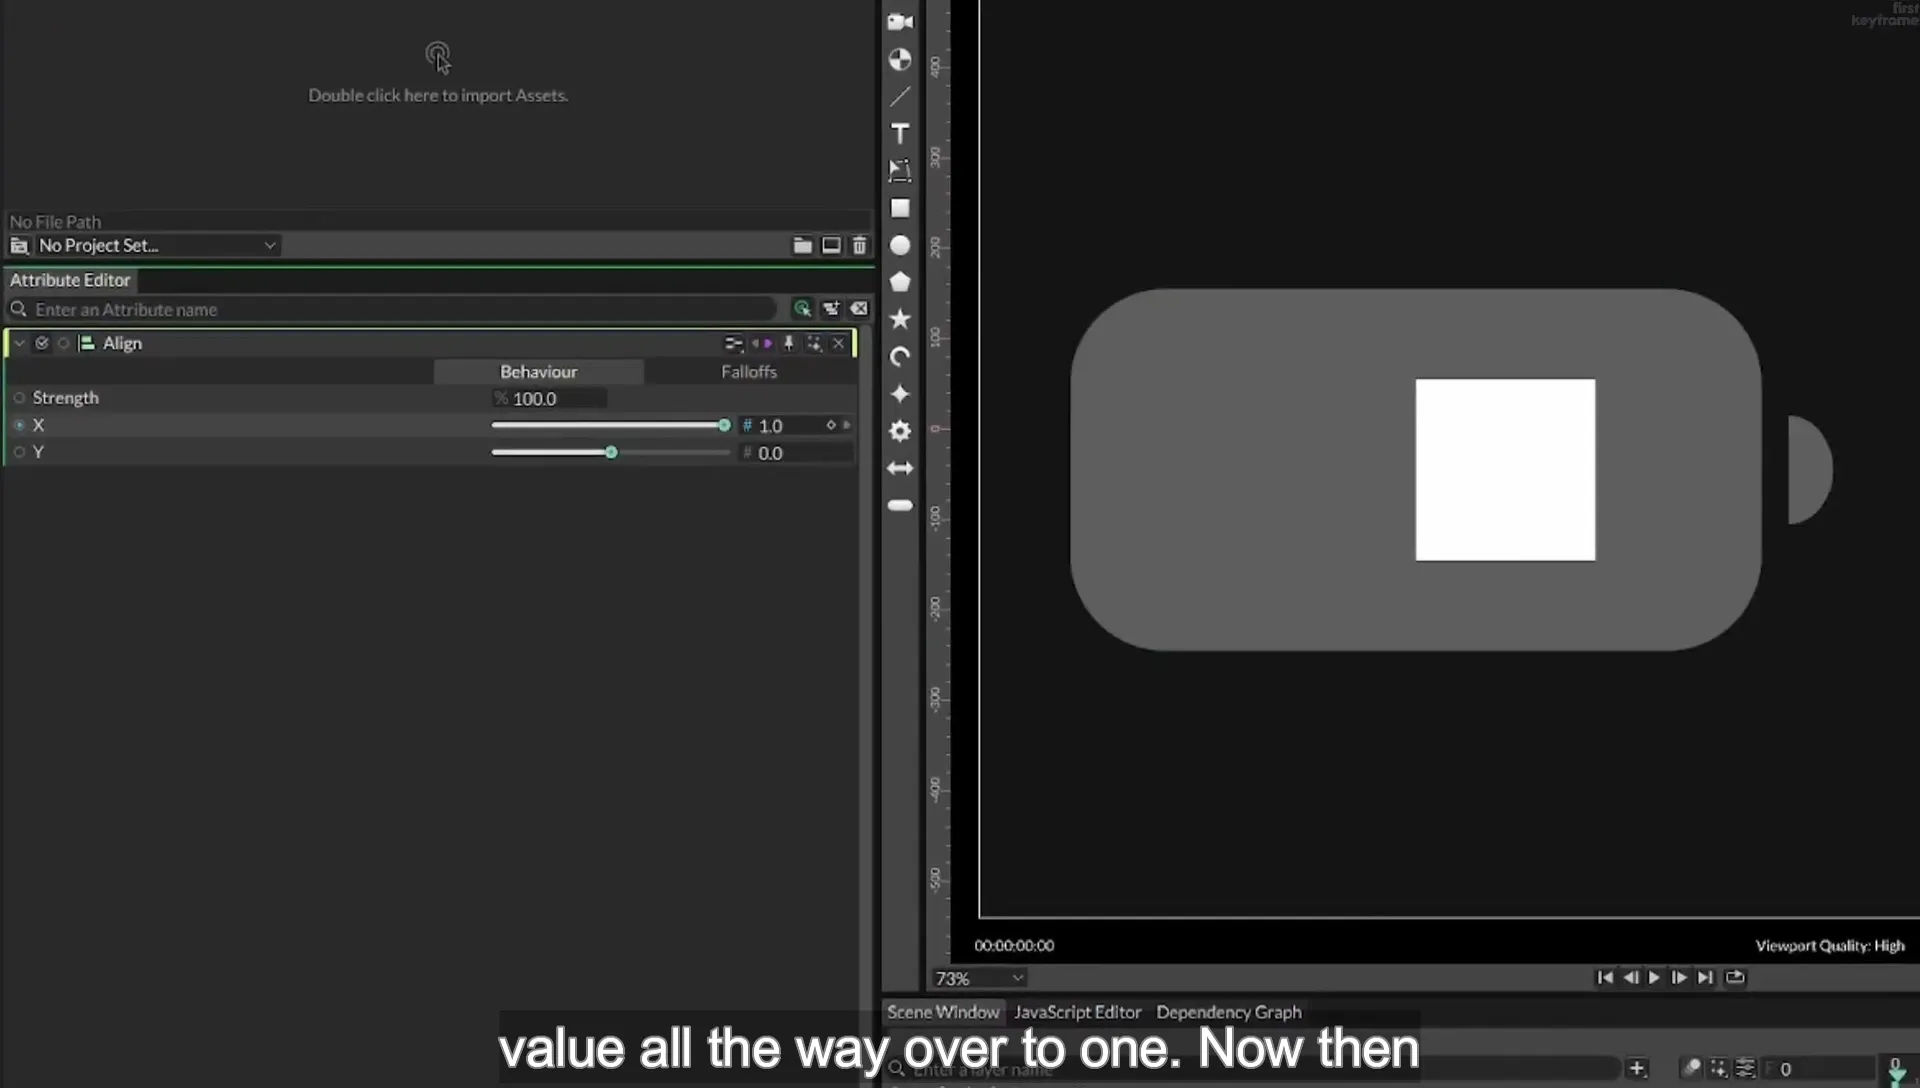Toggle the Y attribute animation circle
The image size is (1920, 1088).
(19, 452)
